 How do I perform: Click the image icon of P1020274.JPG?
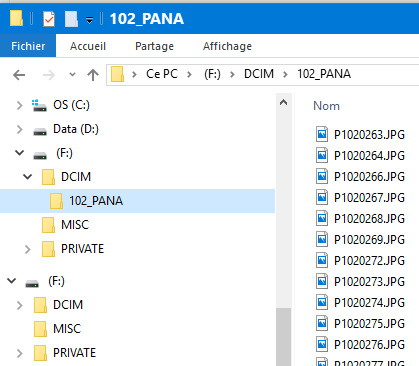[x=322, y=302]
